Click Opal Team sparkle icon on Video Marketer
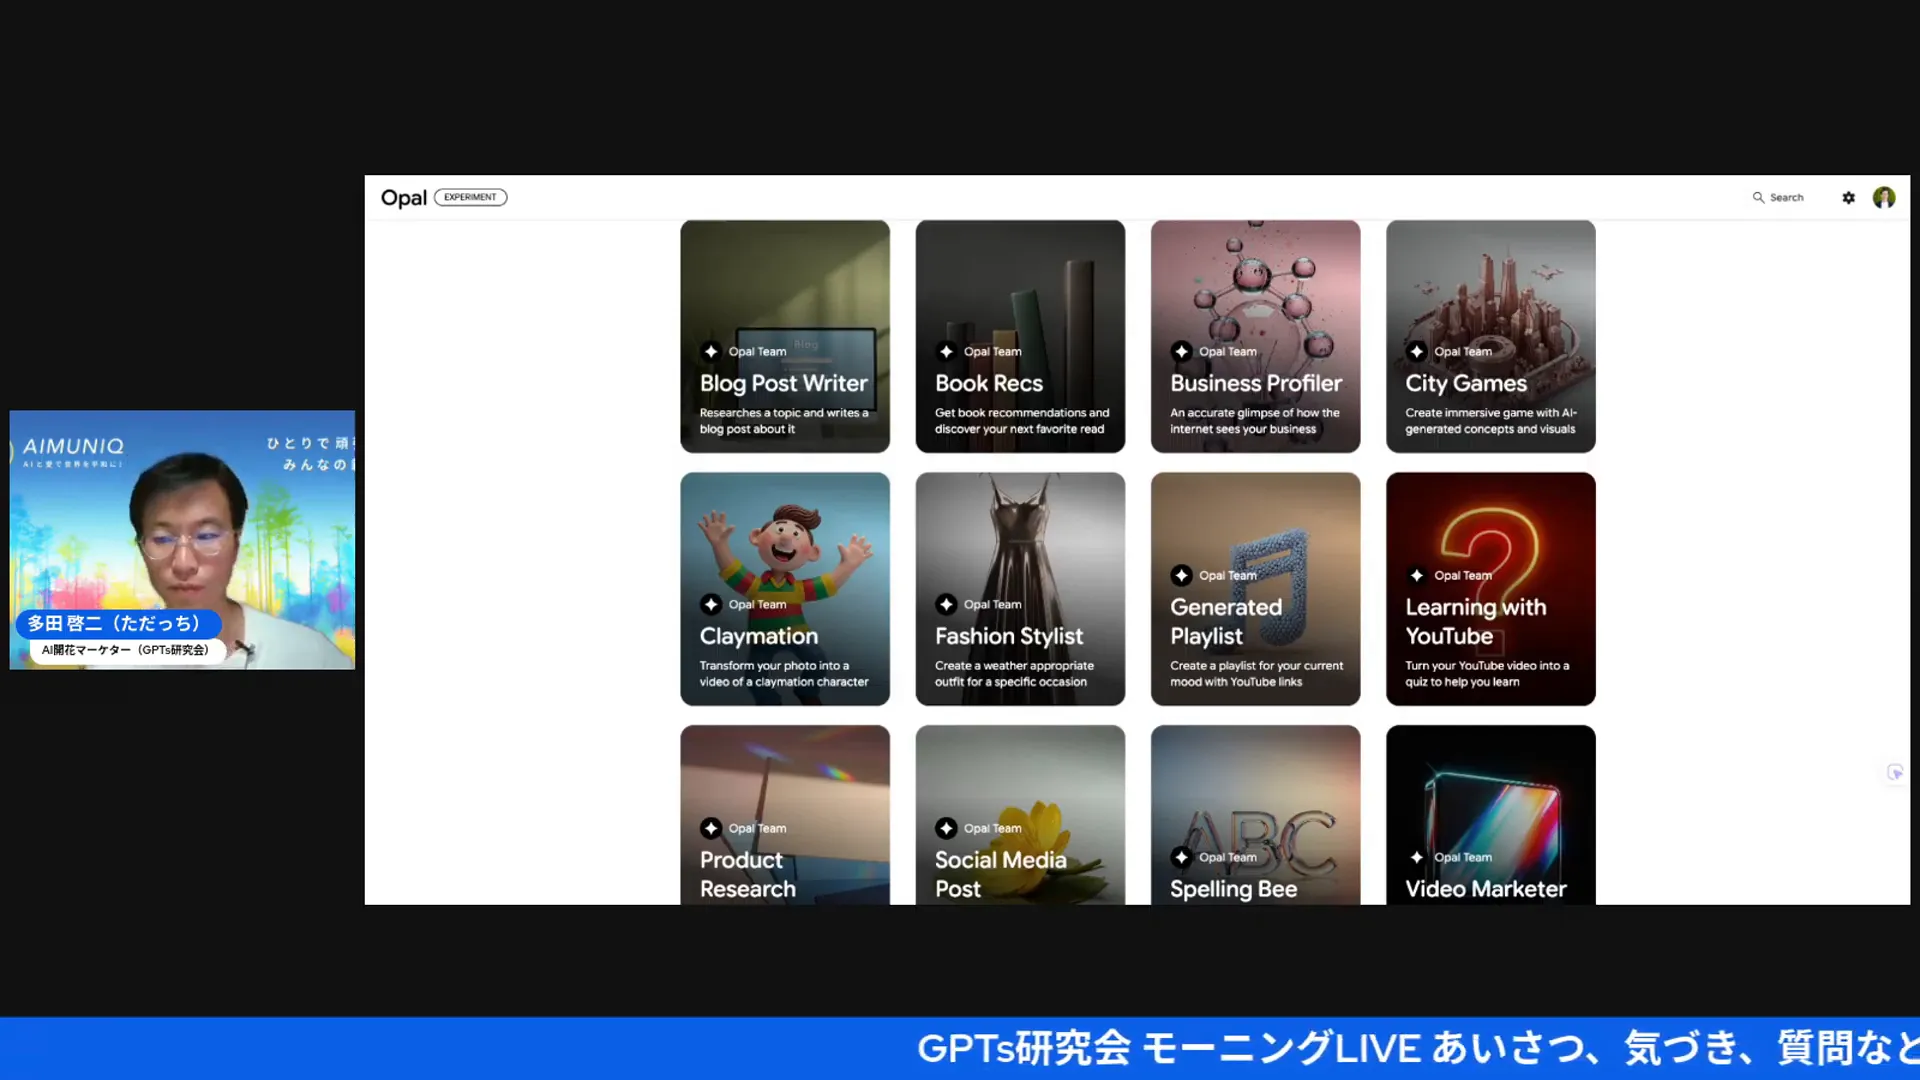 click(x=1416, y=857)
